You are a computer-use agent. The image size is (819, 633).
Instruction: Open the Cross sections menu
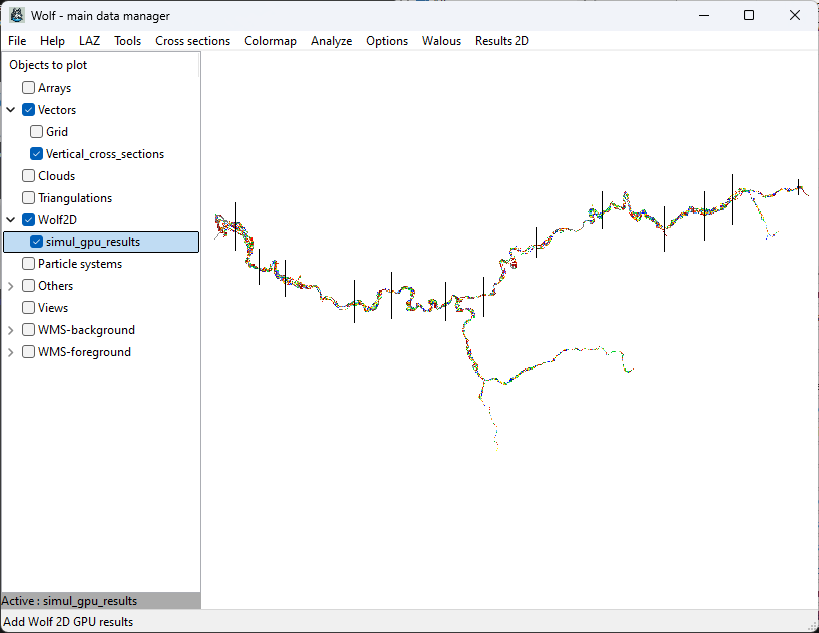pos(192,41)
